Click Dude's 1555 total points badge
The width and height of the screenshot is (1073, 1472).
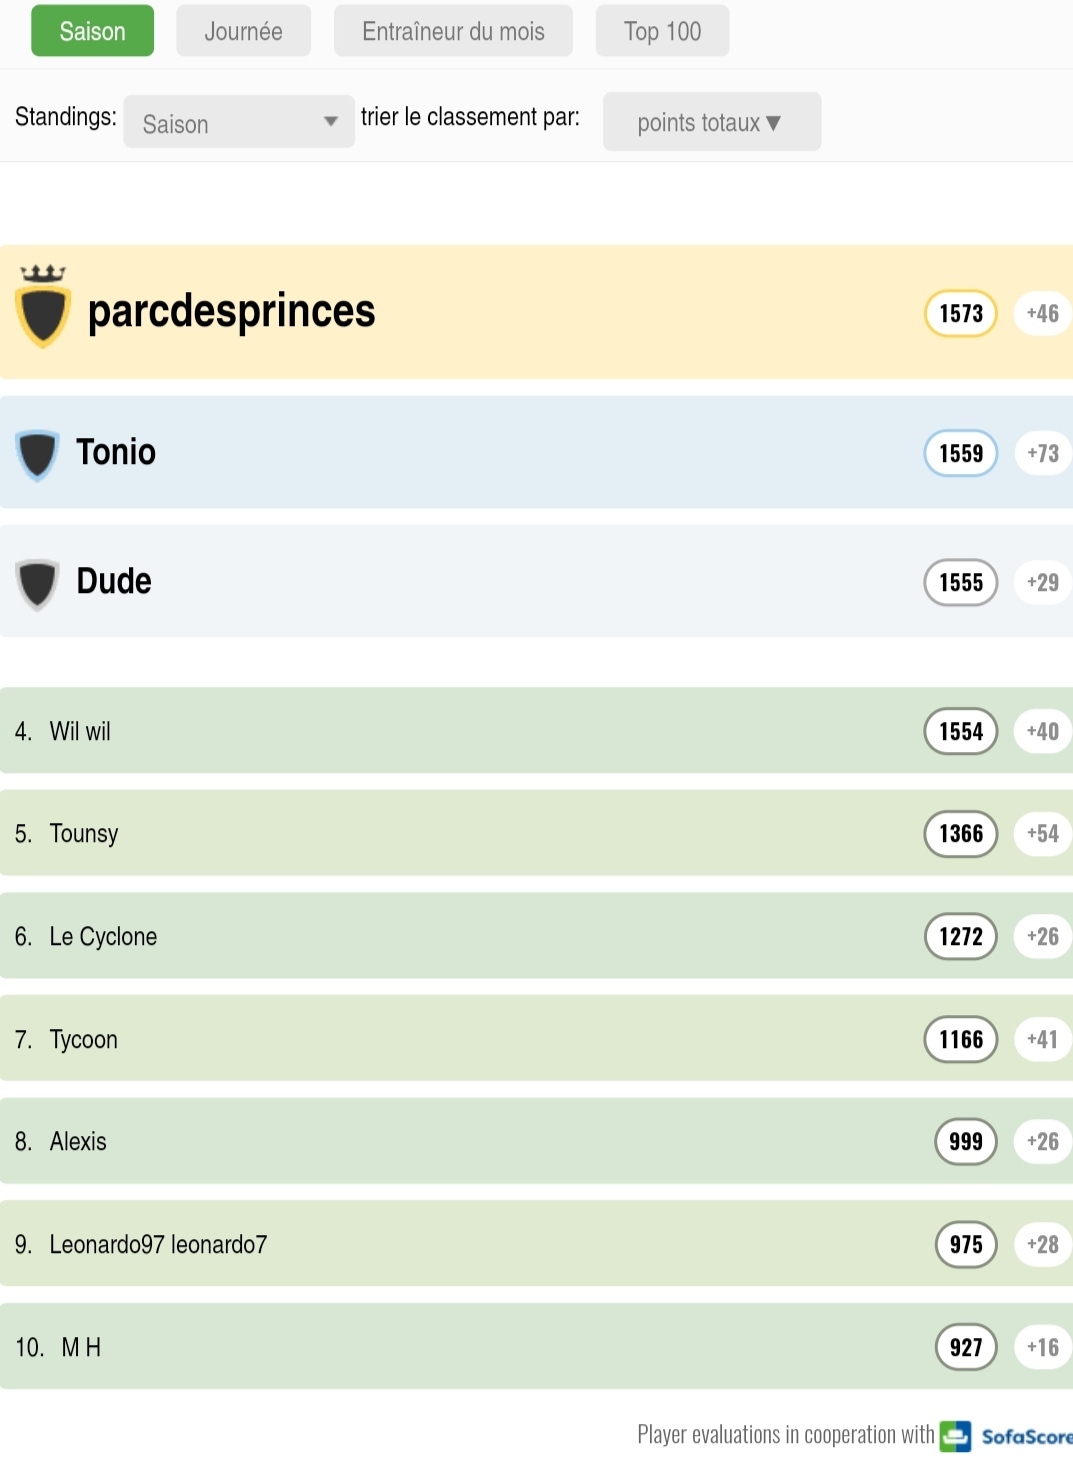pyautogui.click(x=960, y=583)
